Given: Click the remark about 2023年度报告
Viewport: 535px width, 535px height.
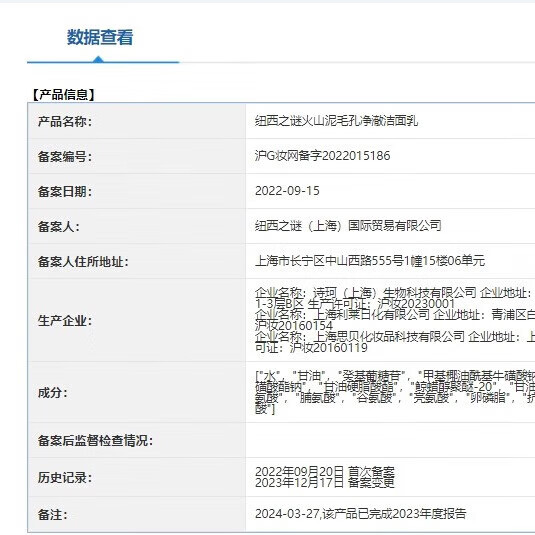Looking at the screenshot, I should tap(361, 514).
